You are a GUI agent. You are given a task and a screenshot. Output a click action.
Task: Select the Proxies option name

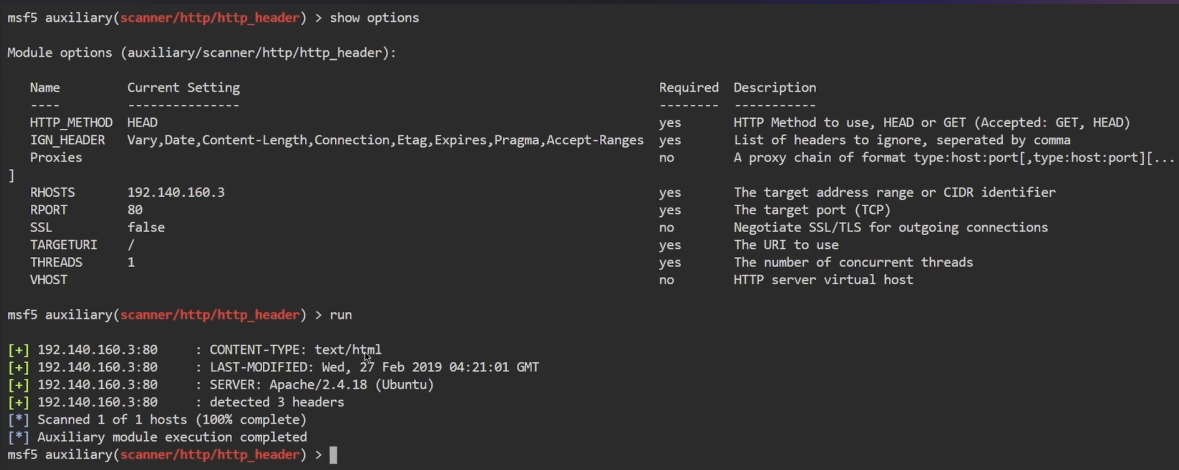pyautogui.click(x=56, y=158)
